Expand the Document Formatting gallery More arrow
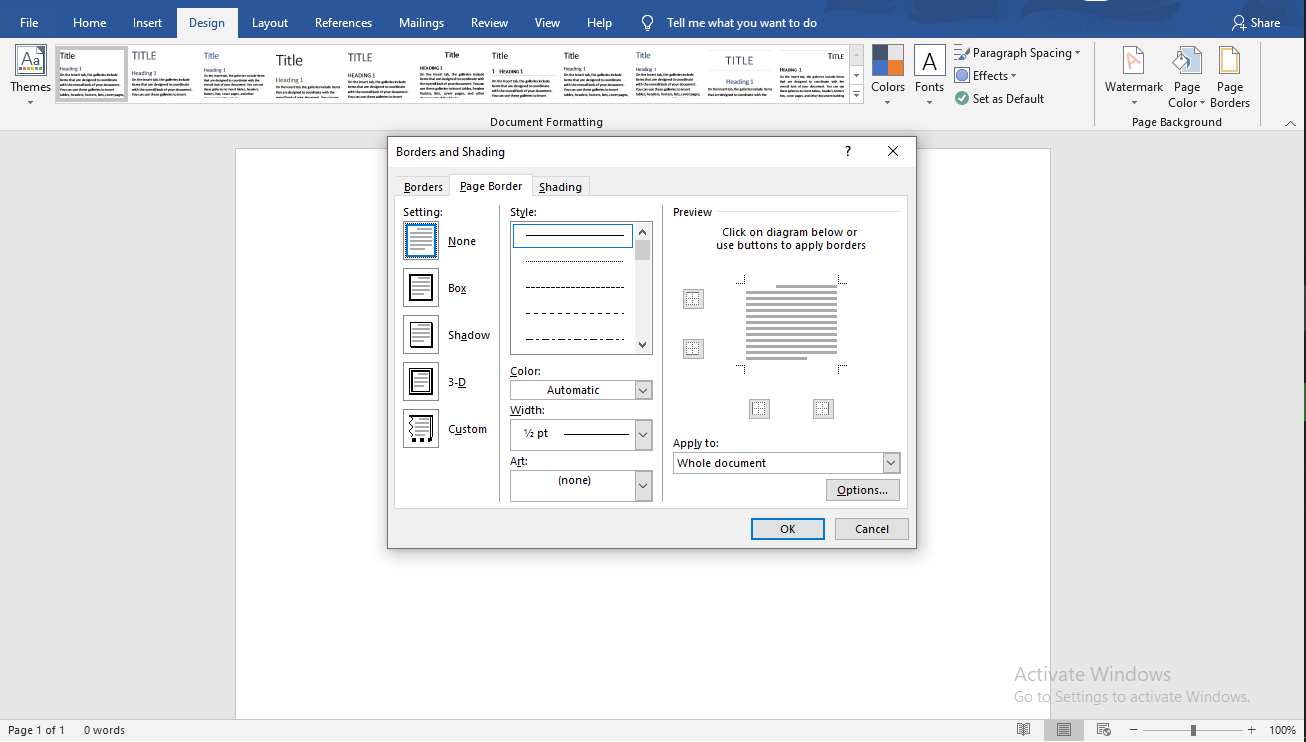This screenshot has height=742, width=1306. click(856, 95)
